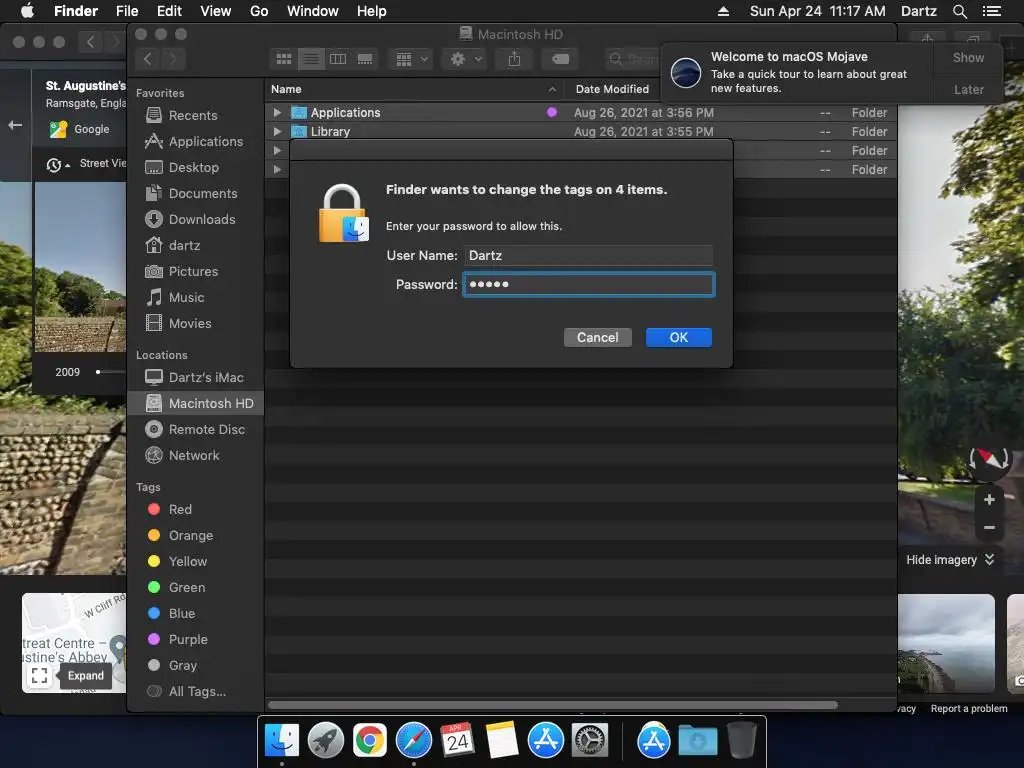Image resolution: width=1024 pixels, height=768 pixels.
Task: Select the Purple tag in sidebar
Action: click(x=178, y=640)
